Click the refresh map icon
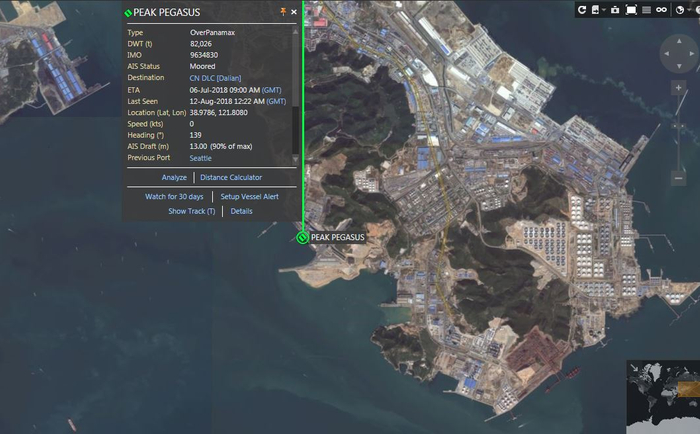The width and height of the screenshot is (700, 434). pyautogui.click(x=583, y=10)
